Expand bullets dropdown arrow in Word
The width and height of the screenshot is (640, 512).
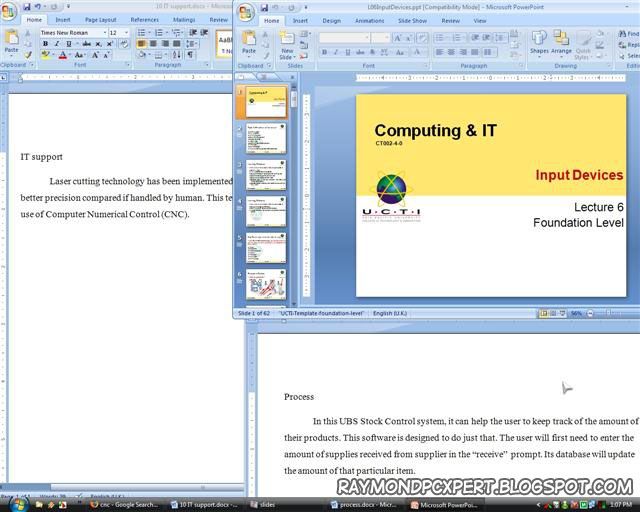pos(149,32)
